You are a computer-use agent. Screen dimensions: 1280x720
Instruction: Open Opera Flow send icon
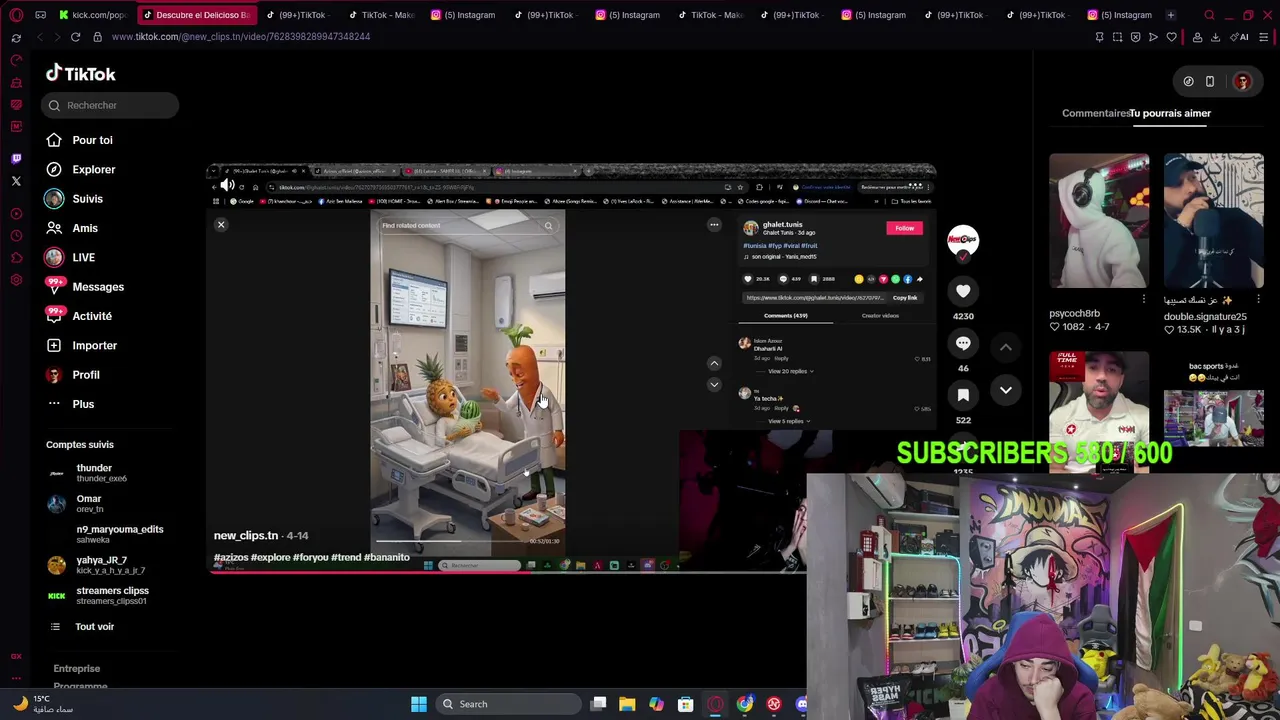pyautogui.click(x=1153, y=37)
